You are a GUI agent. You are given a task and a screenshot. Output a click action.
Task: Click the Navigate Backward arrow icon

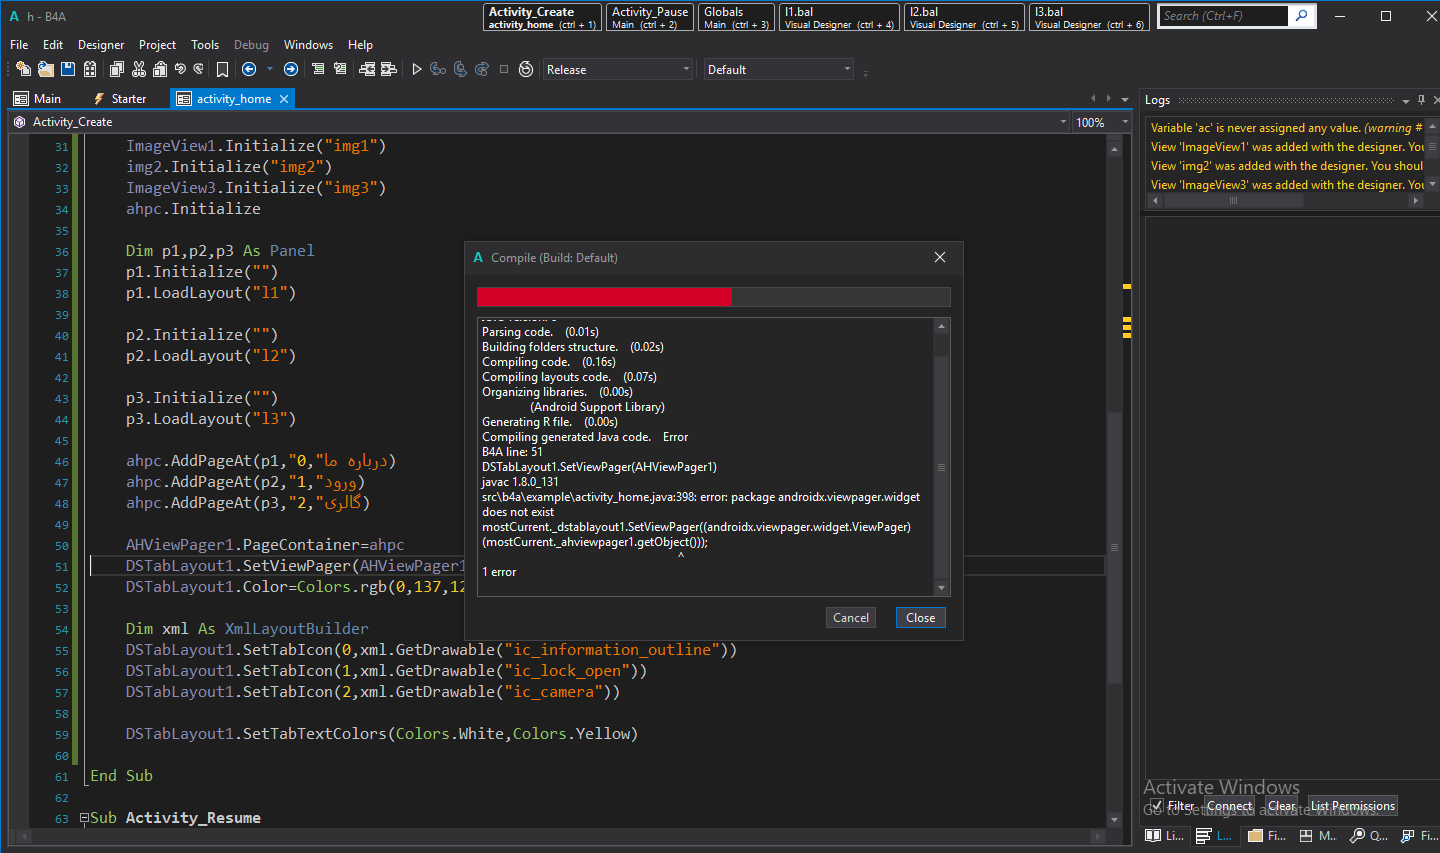(249, 69)
